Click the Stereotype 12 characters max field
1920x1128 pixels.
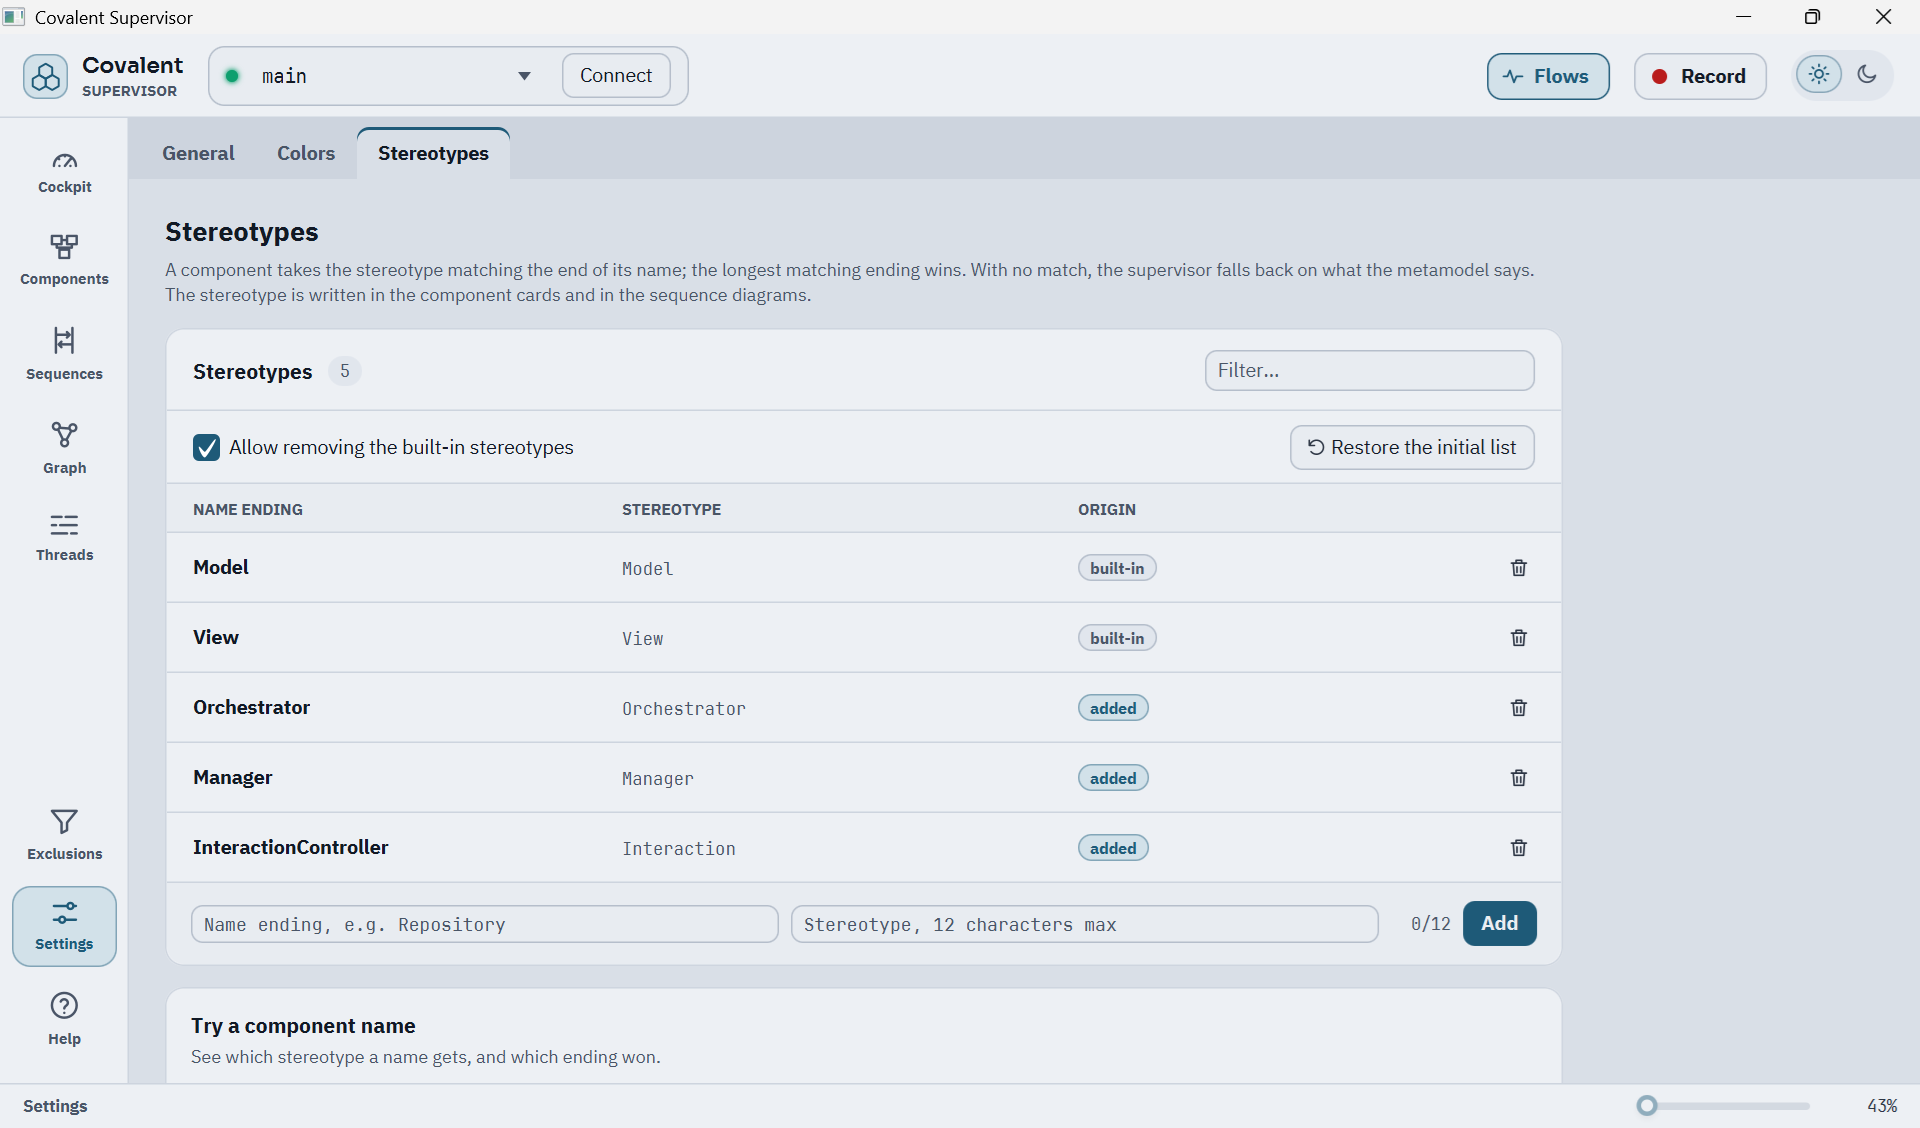pyautogui.click(x=1084, y=924)
